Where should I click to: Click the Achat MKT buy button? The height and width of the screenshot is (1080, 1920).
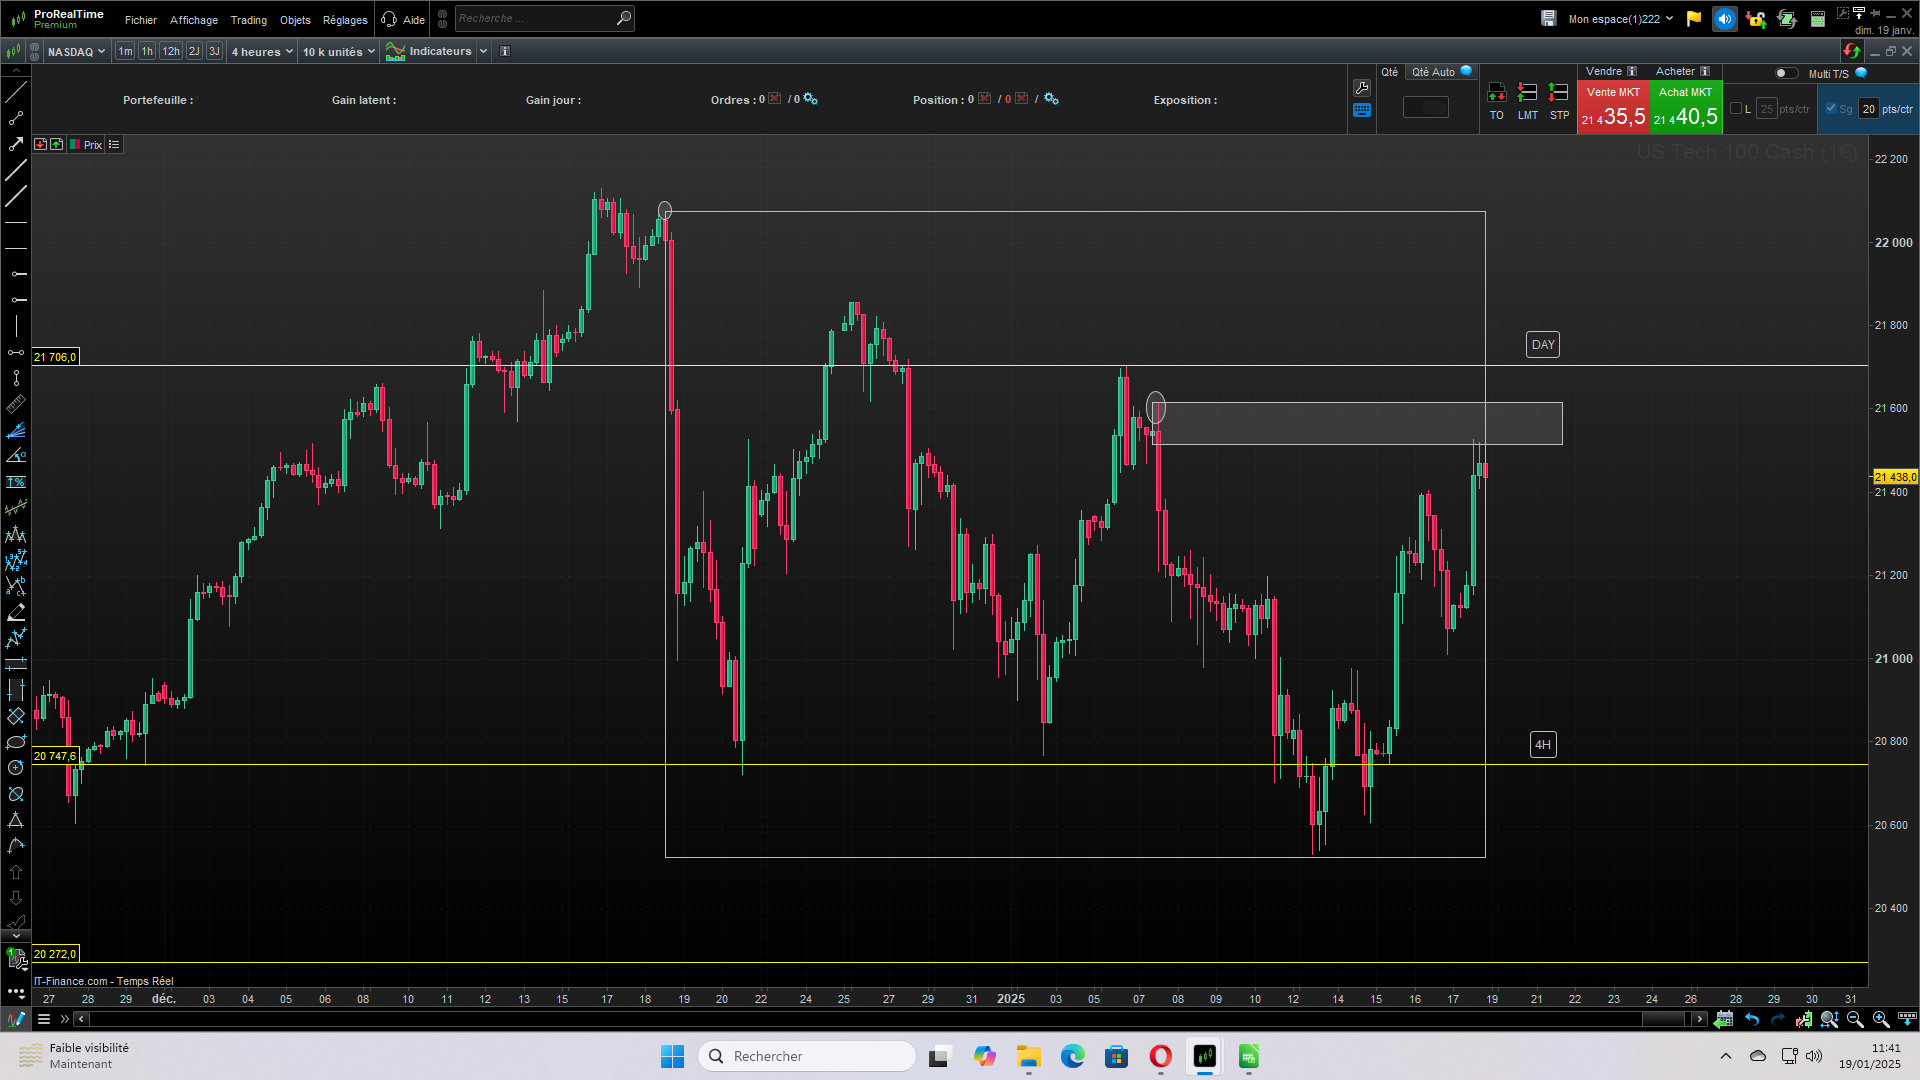pyautogui.click(x=1685, y=107)
